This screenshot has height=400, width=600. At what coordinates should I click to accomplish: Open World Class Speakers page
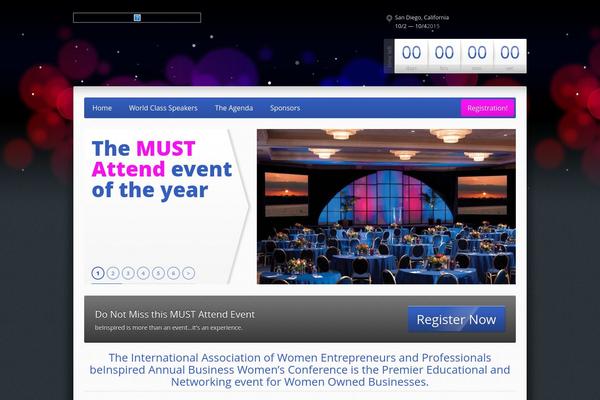pyautogui.click(x=163, y=108)
